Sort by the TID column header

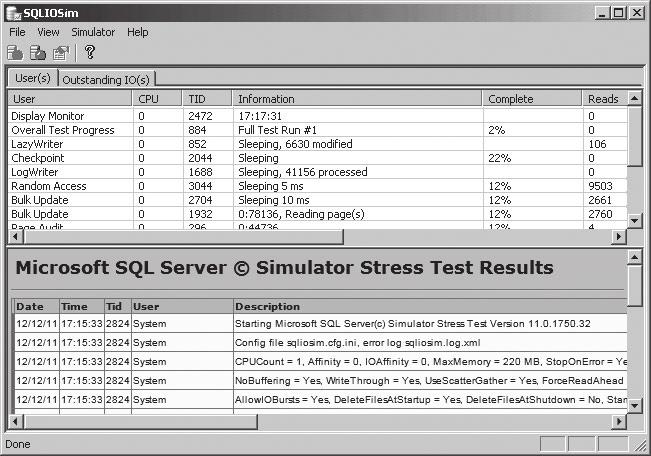click(207, 99)
